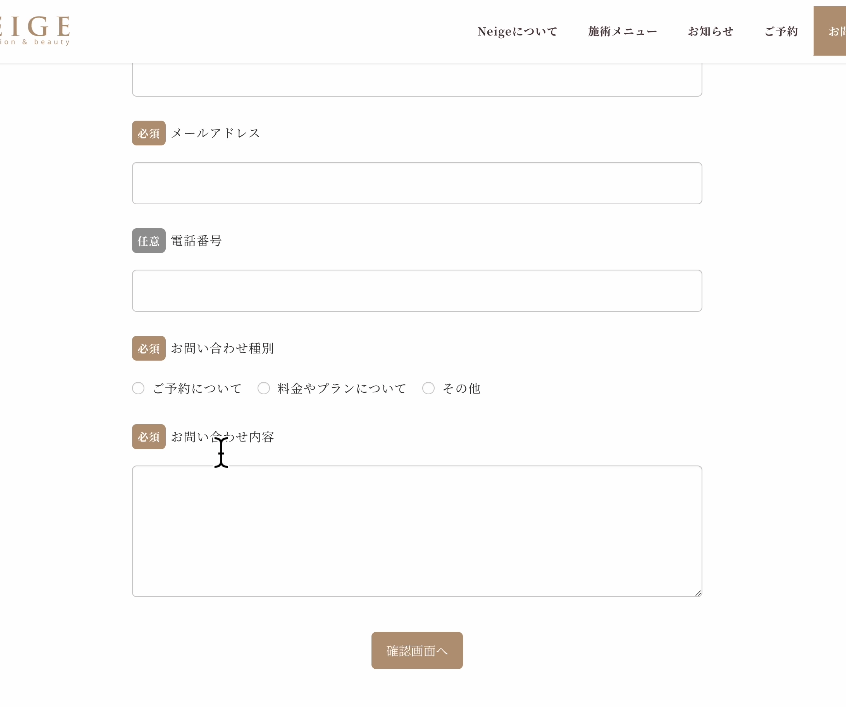Screen dimensions: 846x707
Task: Choose the その他 inquiry type
Action: tap(428, 388)
